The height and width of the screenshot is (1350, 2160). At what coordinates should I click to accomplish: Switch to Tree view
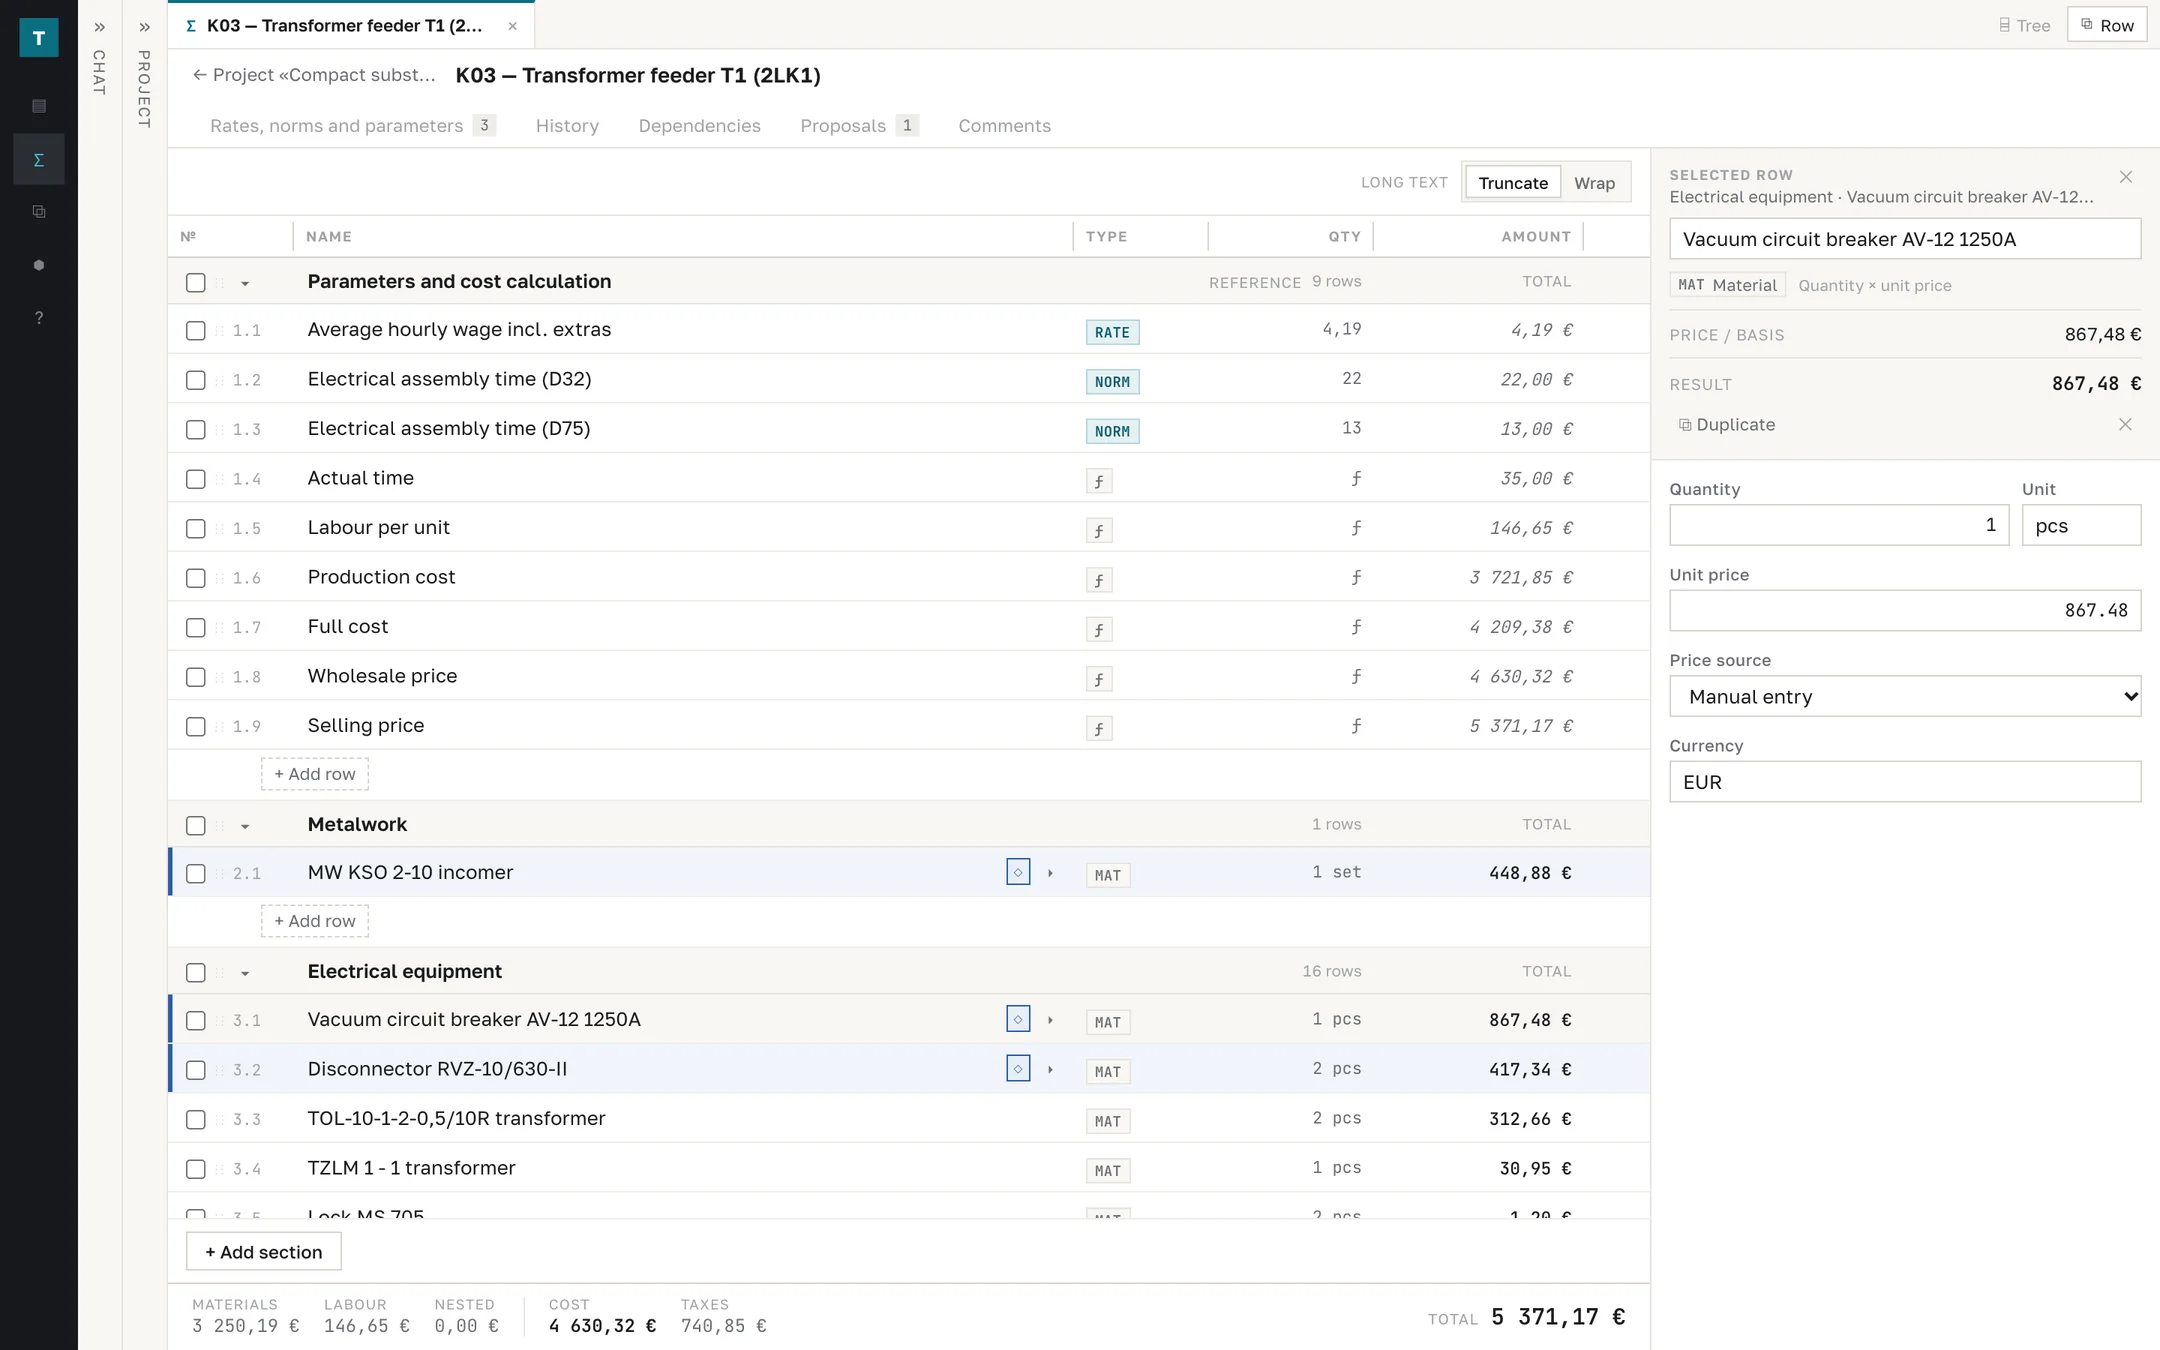[x=2024, y=26]
